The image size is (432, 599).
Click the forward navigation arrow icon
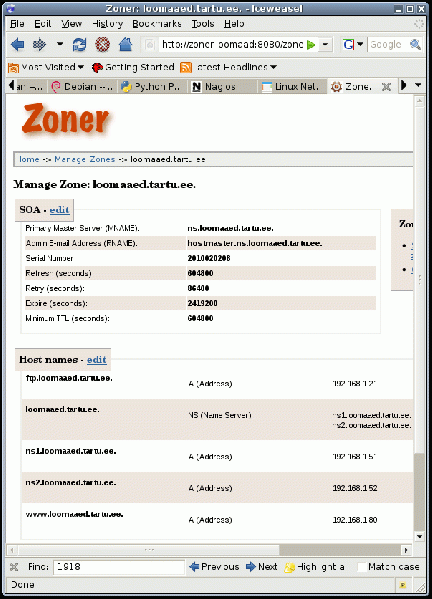point(39,45)
